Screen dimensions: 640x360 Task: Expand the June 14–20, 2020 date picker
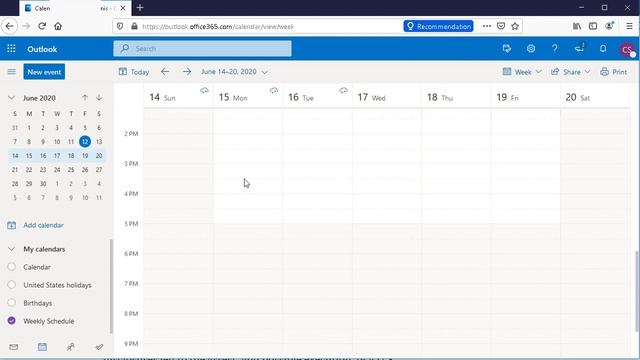[234, 72]
